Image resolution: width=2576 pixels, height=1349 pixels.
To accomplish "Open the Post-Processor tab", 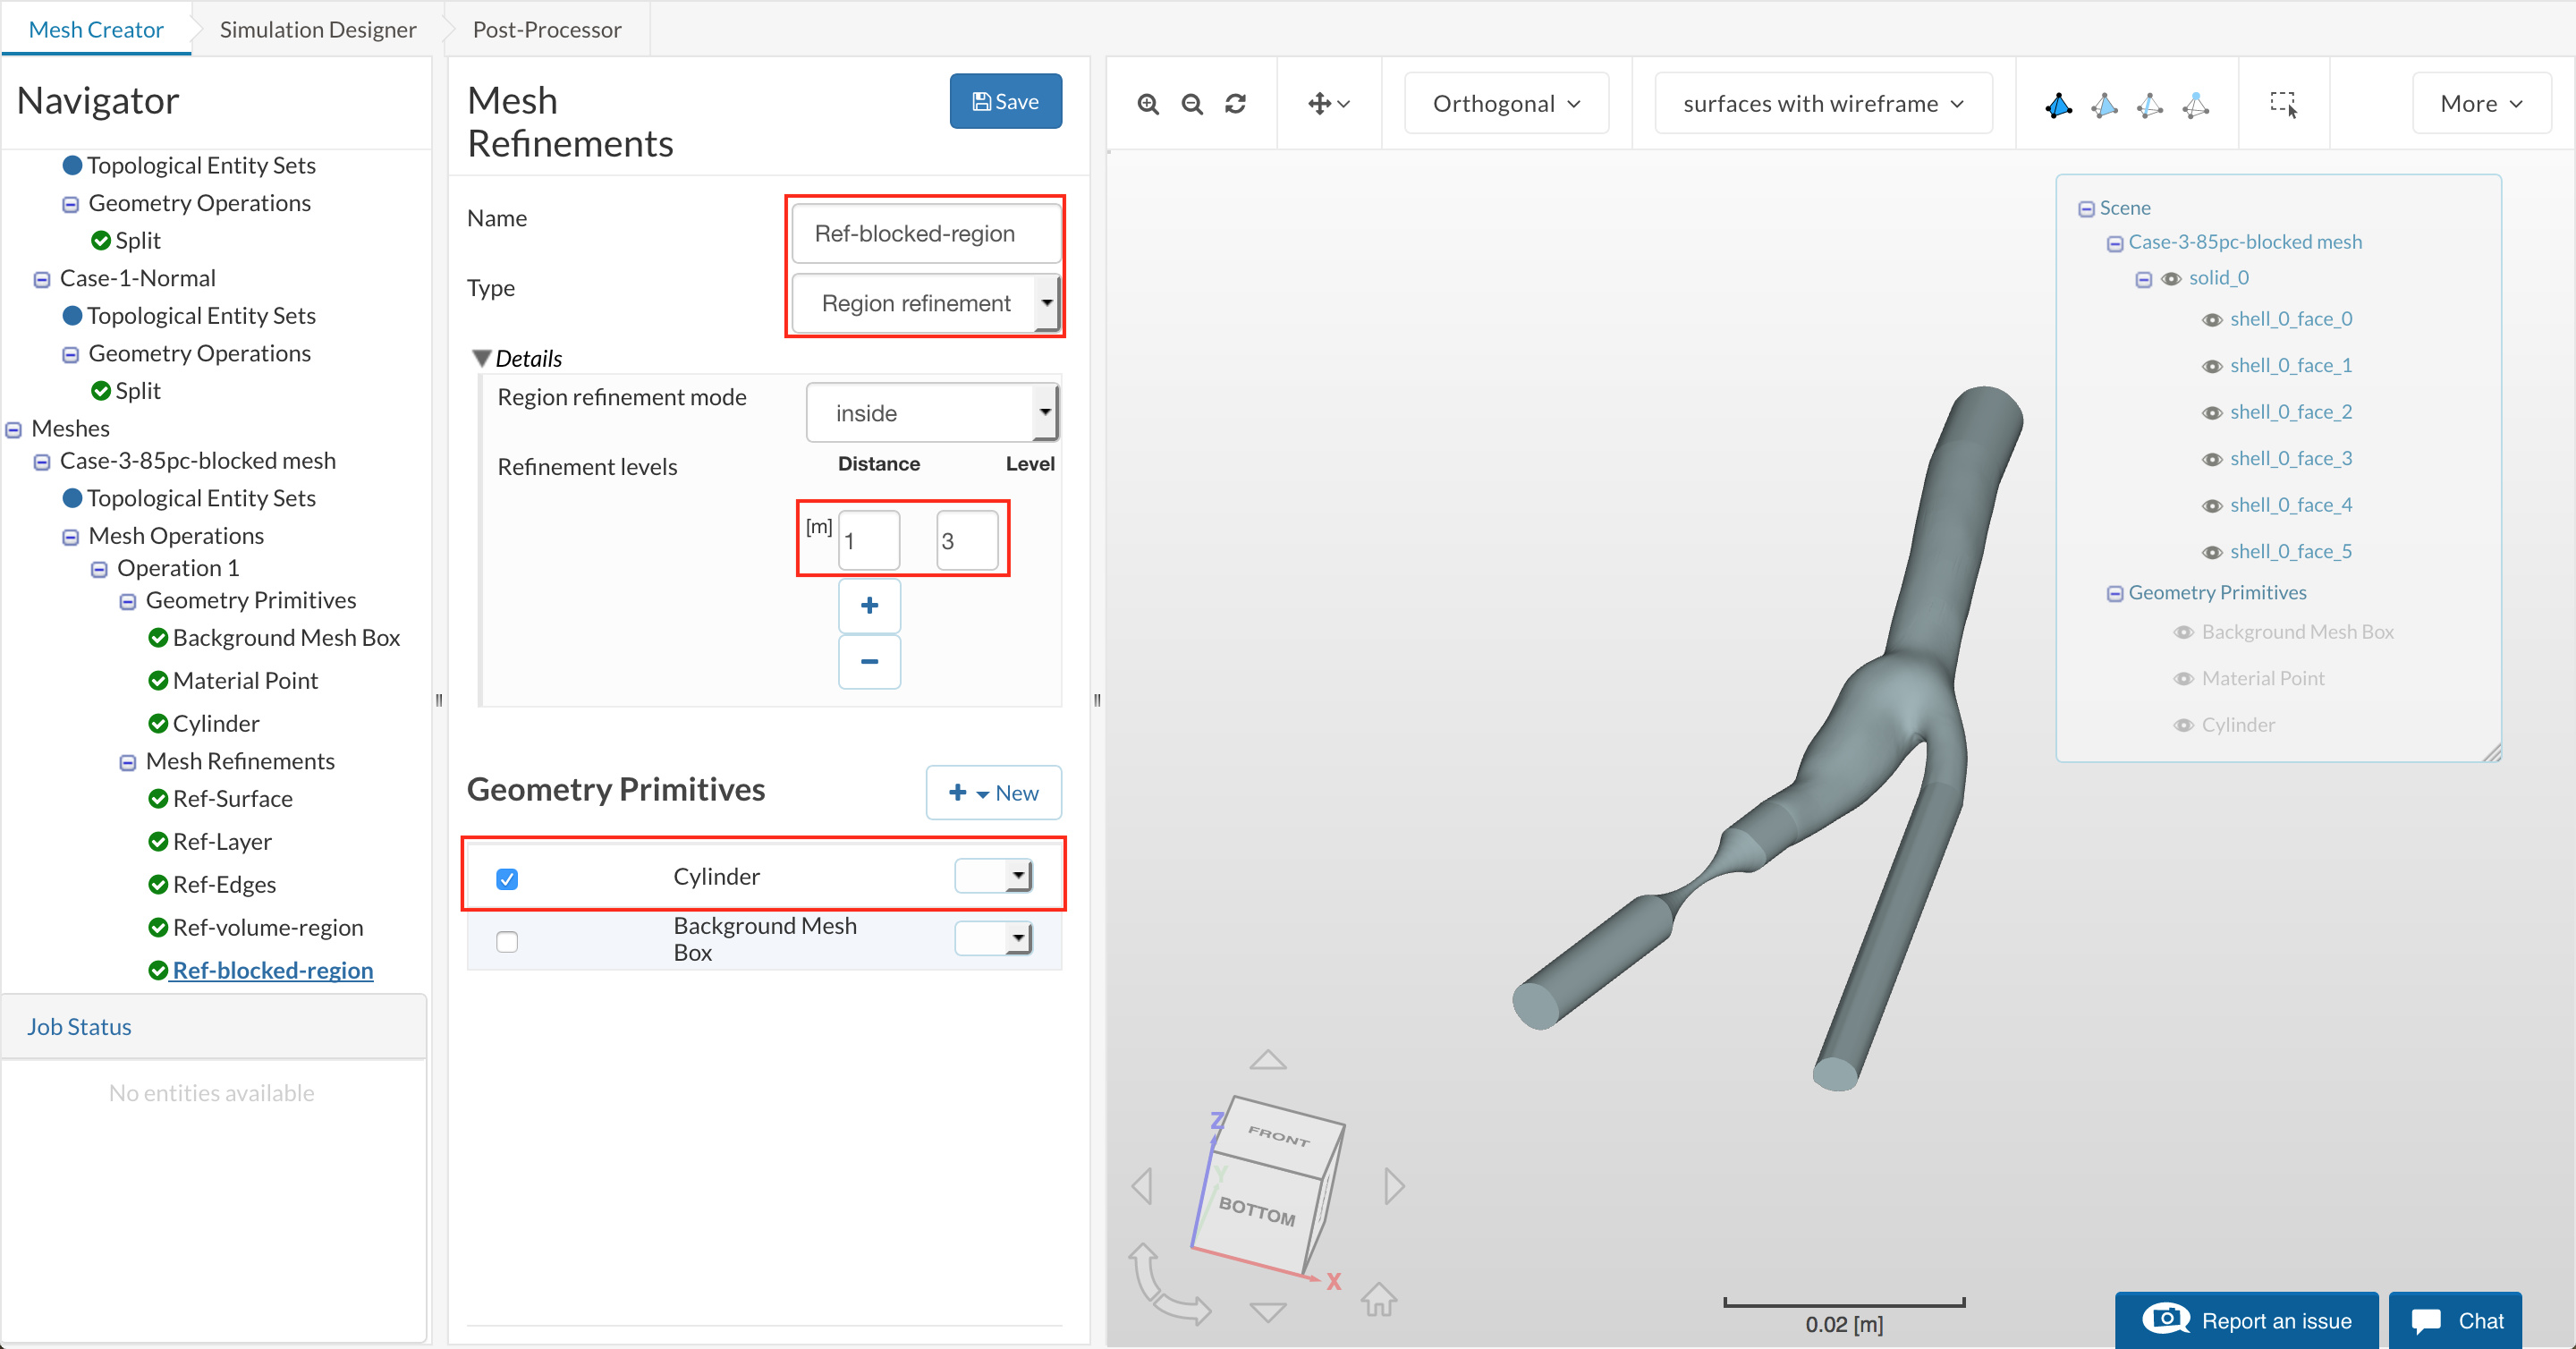I will pyautogui.click(x=546, y=29).
